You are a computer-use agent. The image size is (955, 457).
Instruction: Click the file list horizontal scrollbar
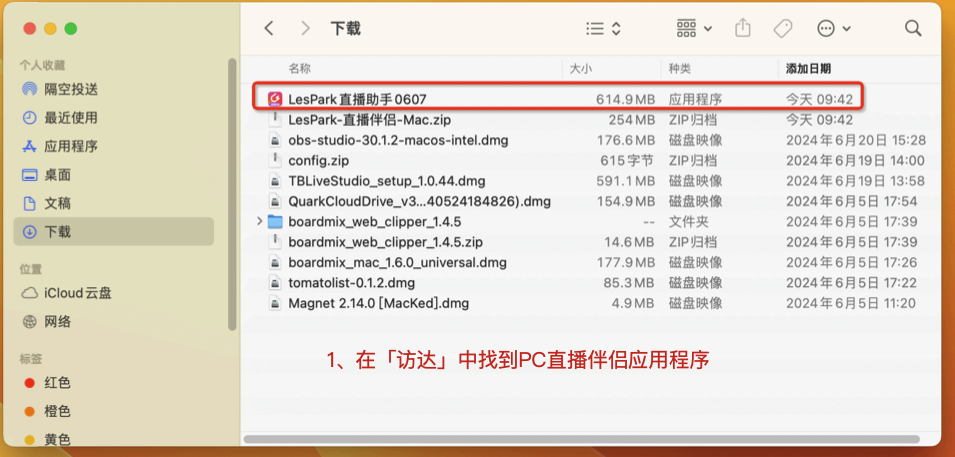[x=582, y=439]
